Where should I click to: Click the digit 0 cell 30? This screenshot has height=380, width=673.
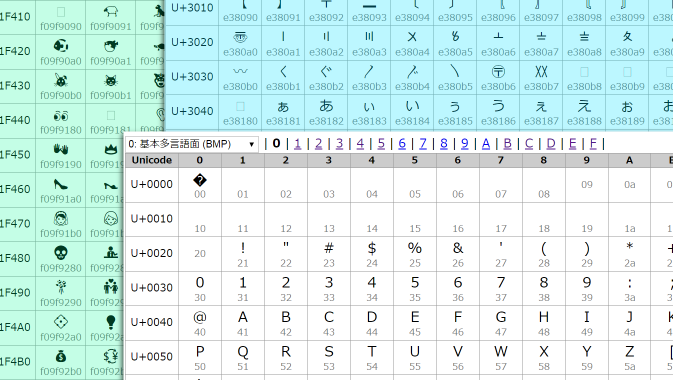tap(200, 289)
